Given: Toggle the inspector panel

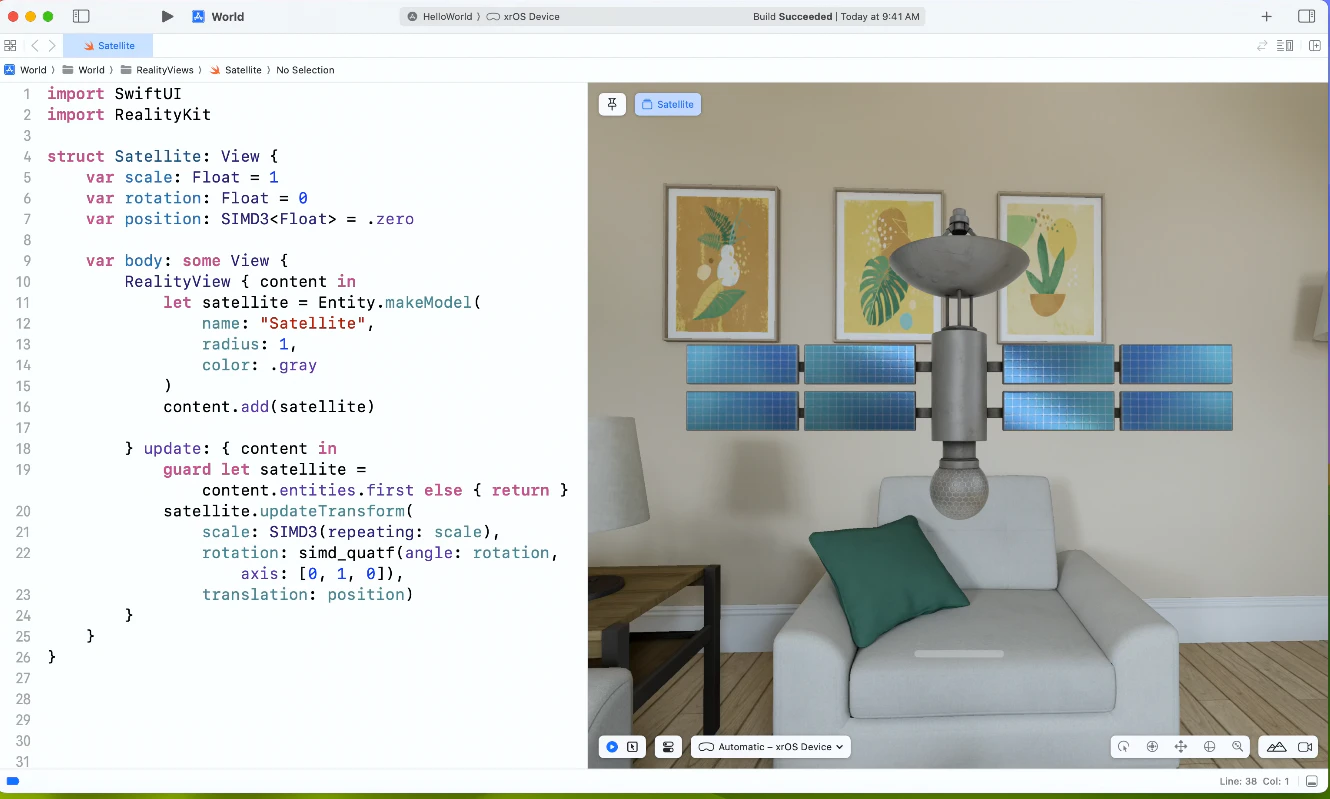Looking at the screenshot, I should (x=1306, y=16).
